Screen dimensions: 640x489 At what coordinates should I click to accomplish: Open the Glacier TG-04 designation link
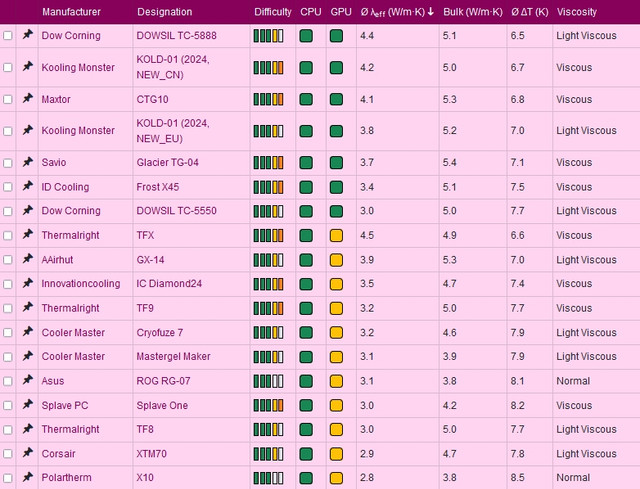coord(167,162)
